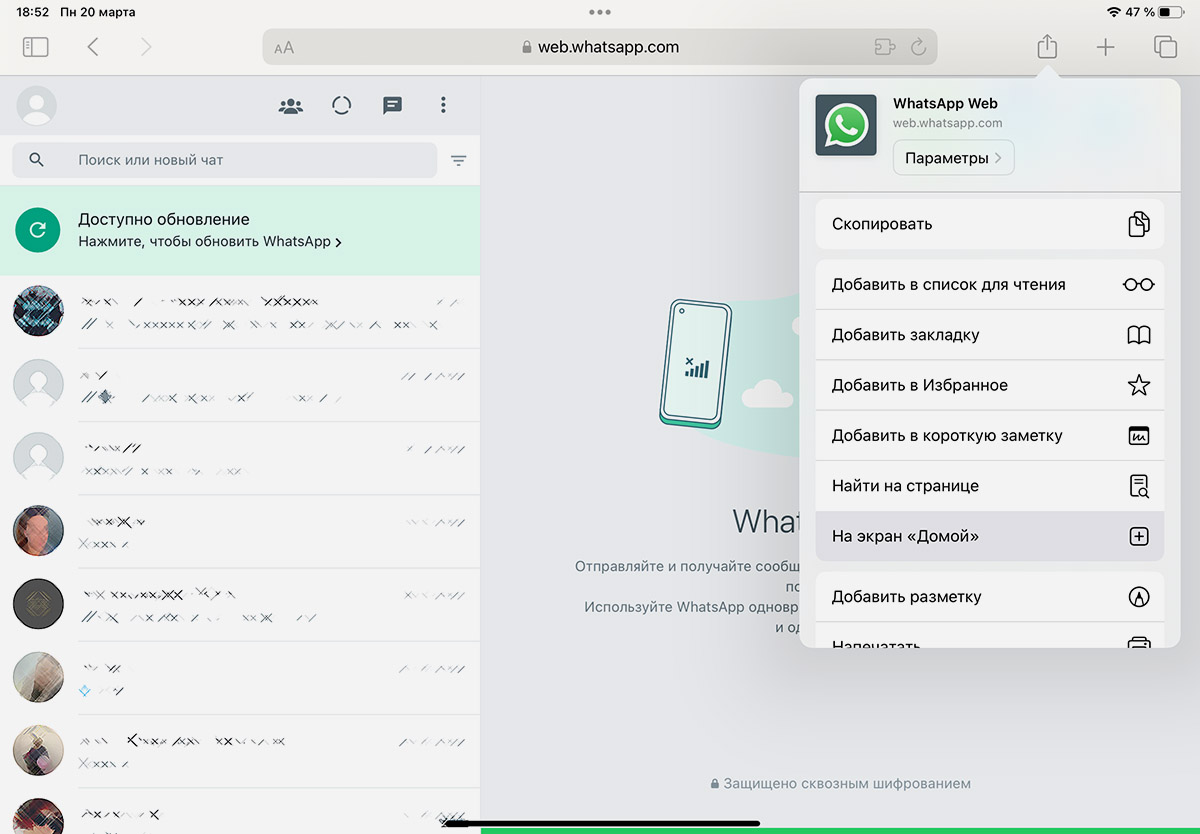Open first chat with dark patterned avatar
The width and height of the screenshot is (1200, 834).
pos(240,311)
